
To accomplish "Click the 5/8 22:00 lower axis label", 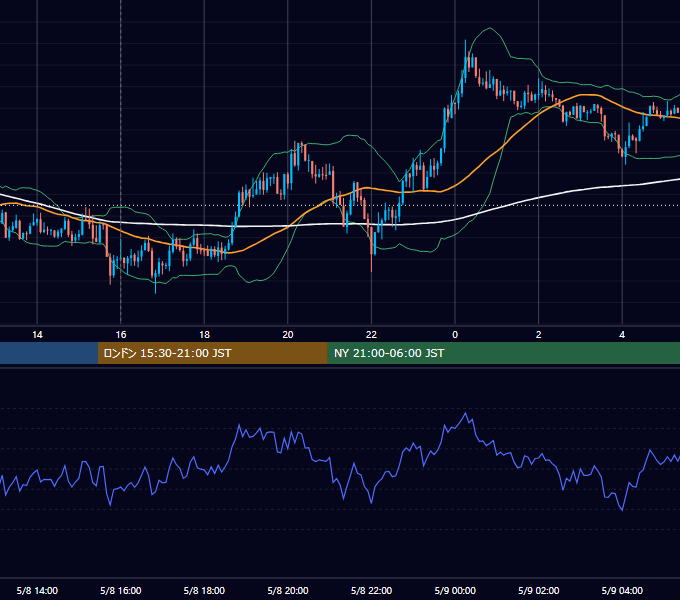I will pos(371,590).
